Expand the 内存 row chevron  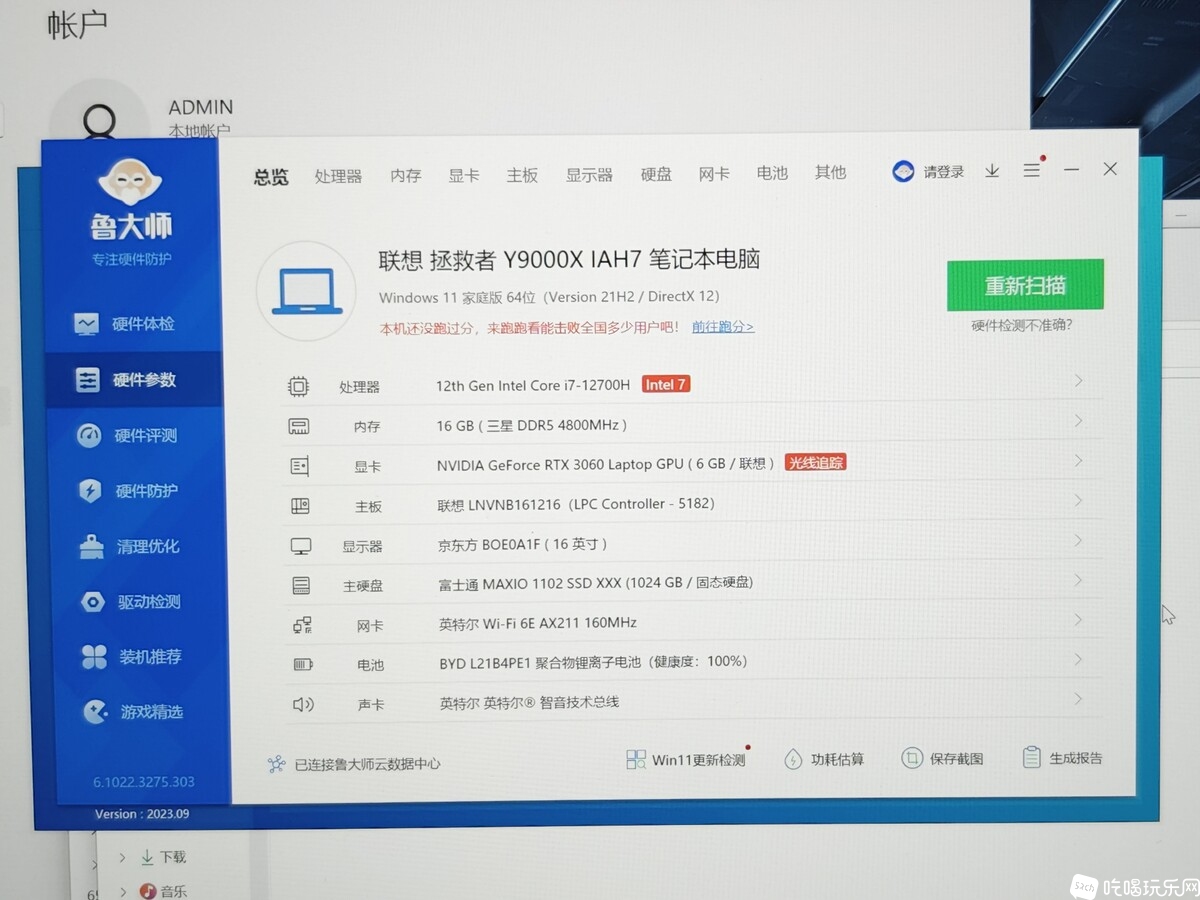[1078, 421]
